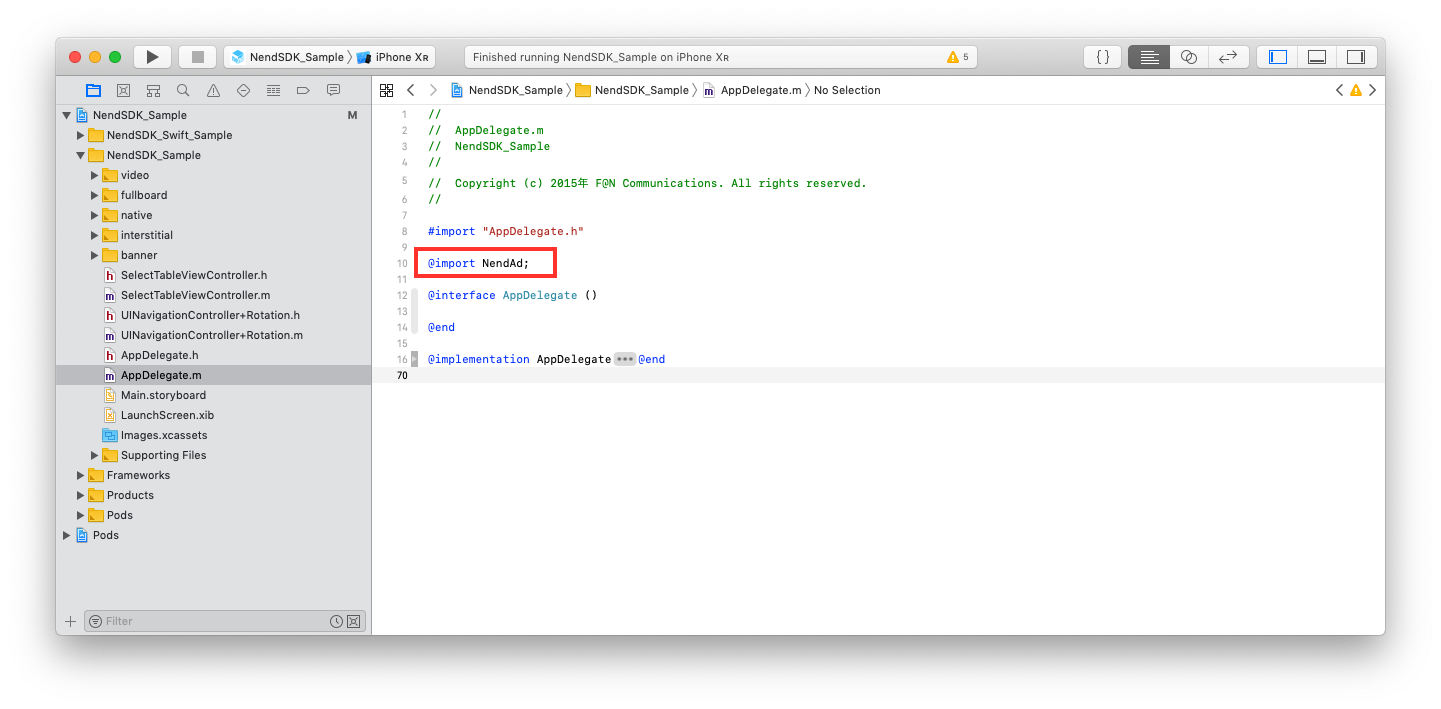
Task: Click the #import "AppDelegate.h" line
Action: point(505,231)
